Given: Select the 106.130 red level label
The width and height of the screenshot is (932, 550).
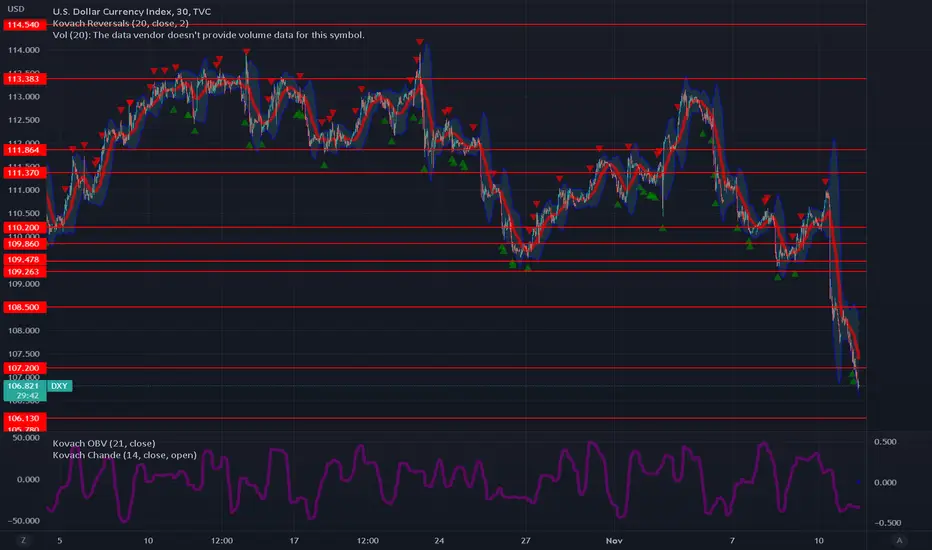Looking at the screenshot, I should point(24,419).
